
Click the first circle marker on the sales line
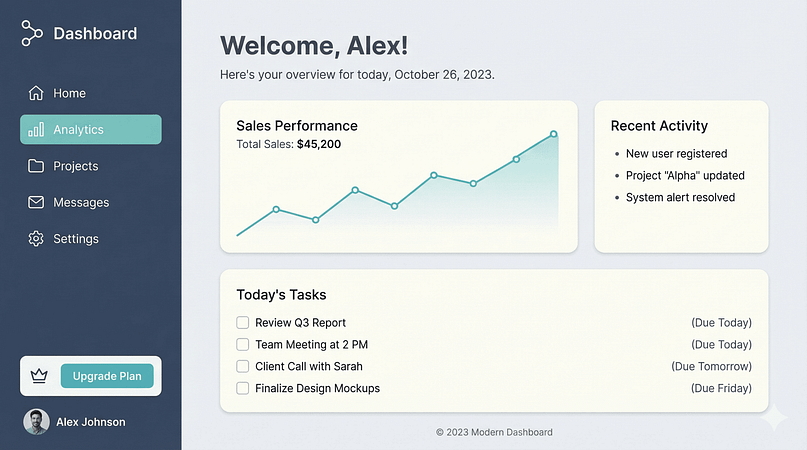pos(276,209)
